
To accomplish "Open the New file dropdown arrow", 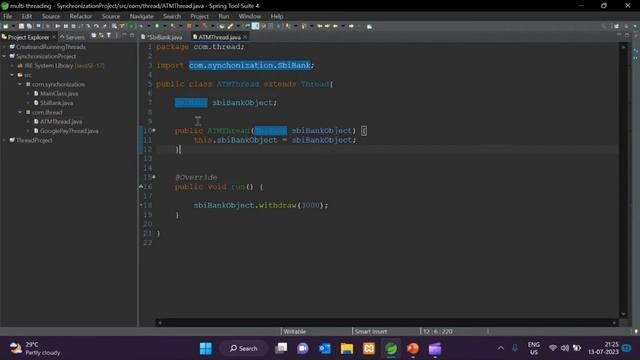I will click(x=13, y=26).
